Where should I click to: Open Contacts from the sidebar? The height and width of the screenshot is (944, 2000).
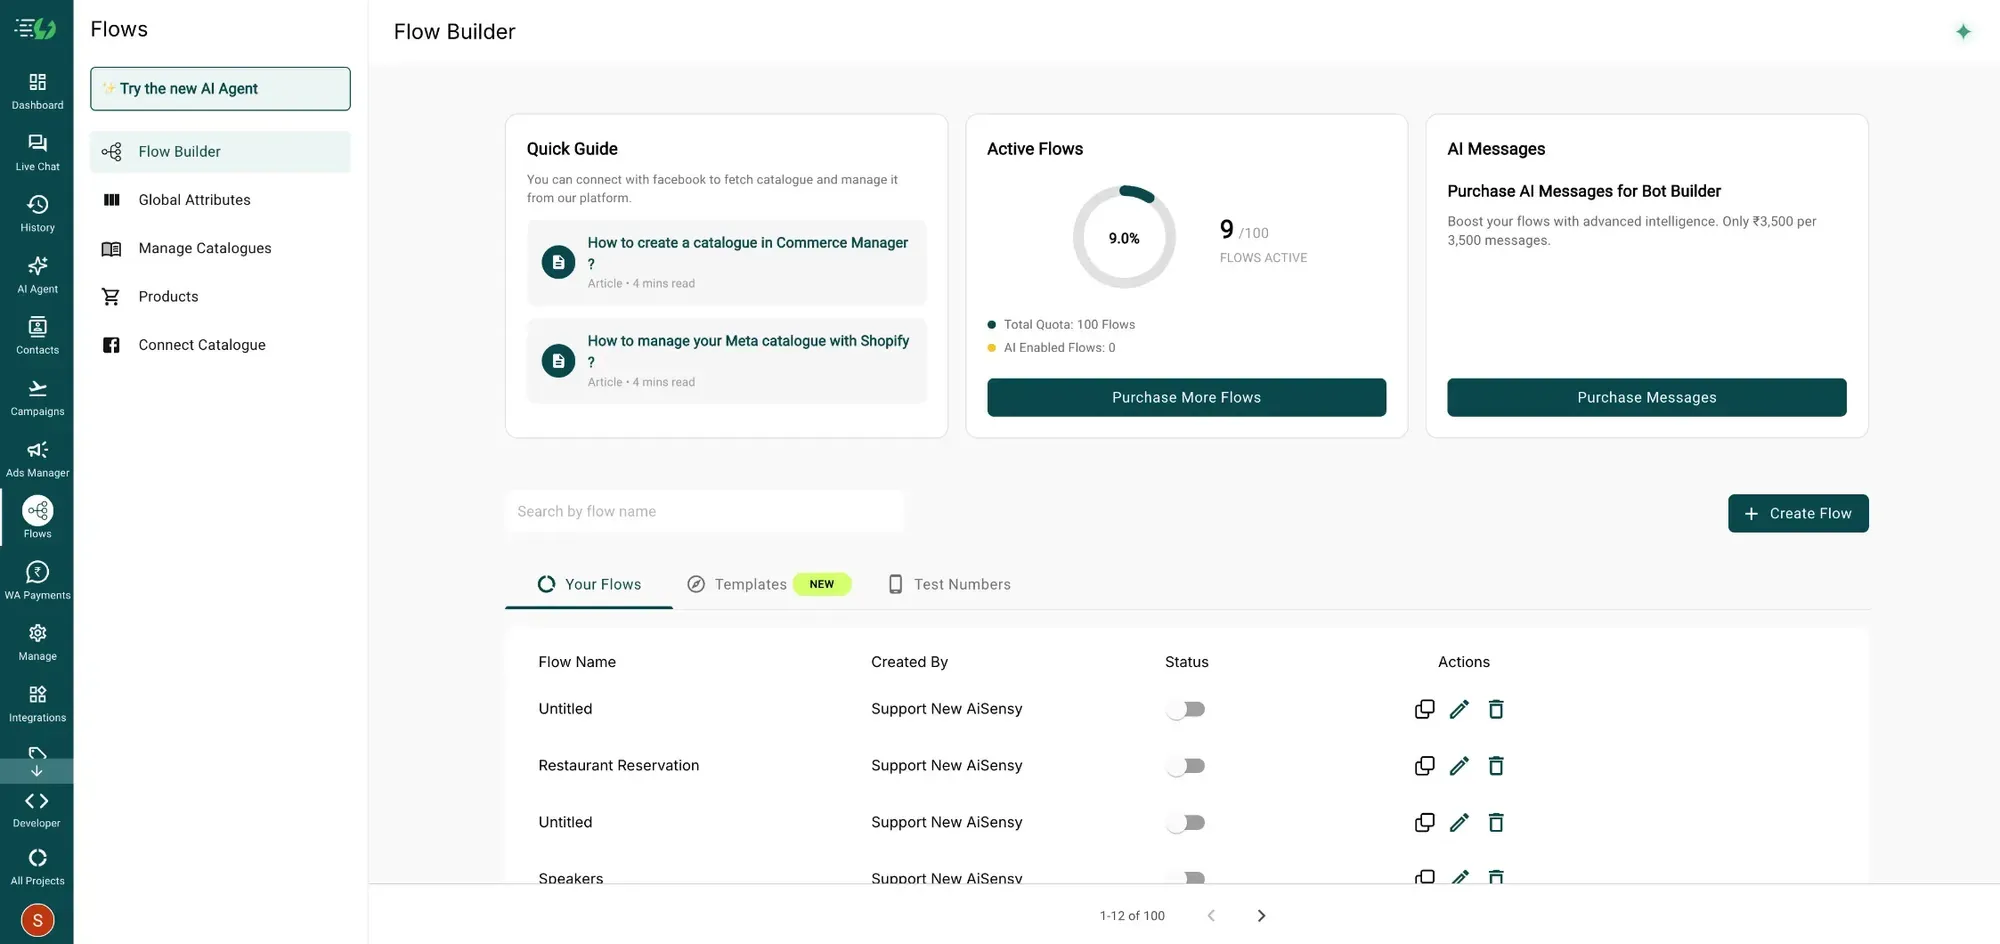[37, 335]
